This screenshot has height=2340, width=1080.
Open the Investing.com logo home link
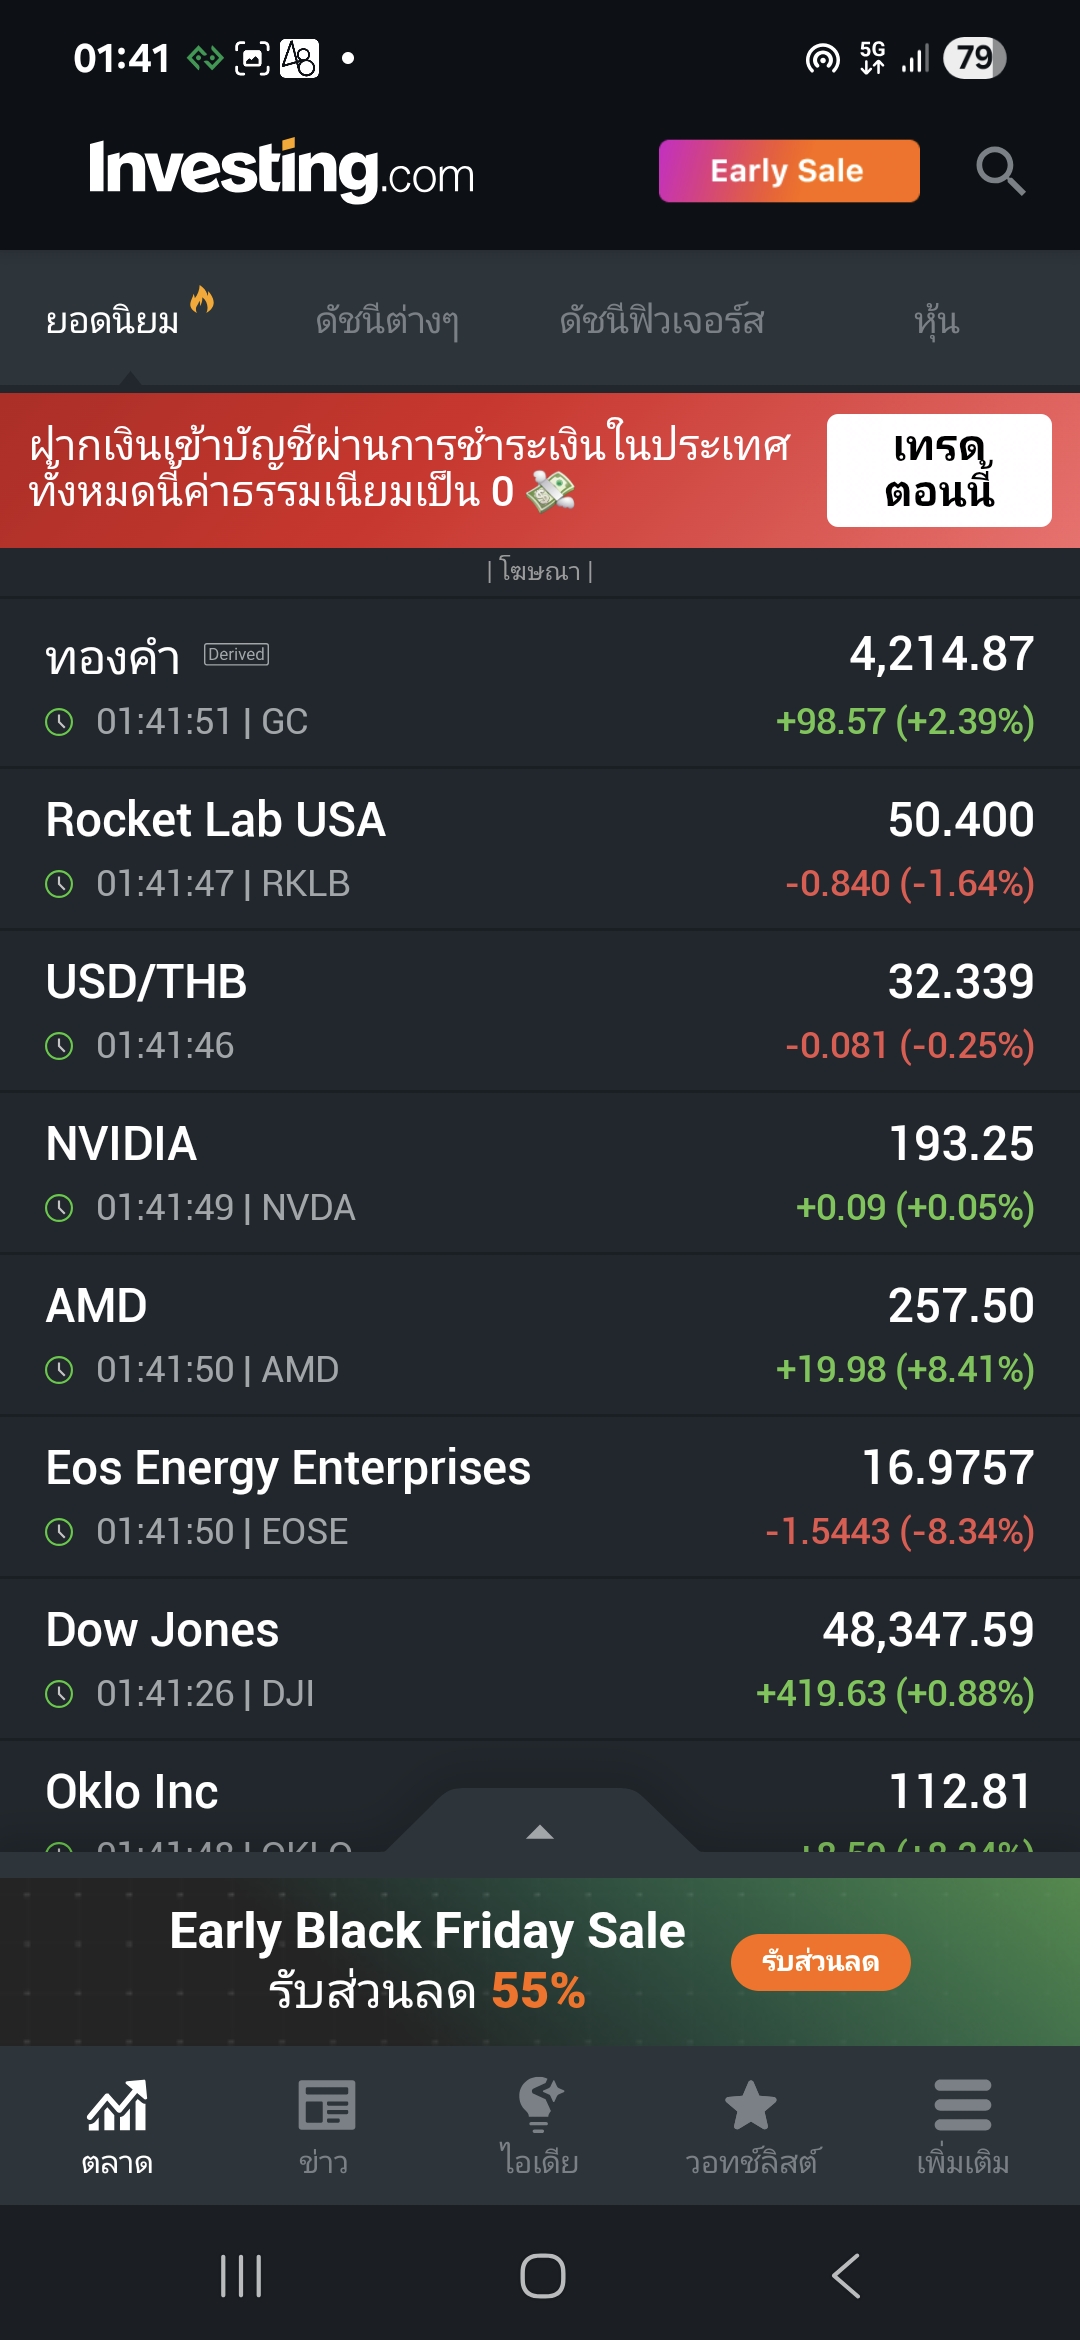point(281,170)
